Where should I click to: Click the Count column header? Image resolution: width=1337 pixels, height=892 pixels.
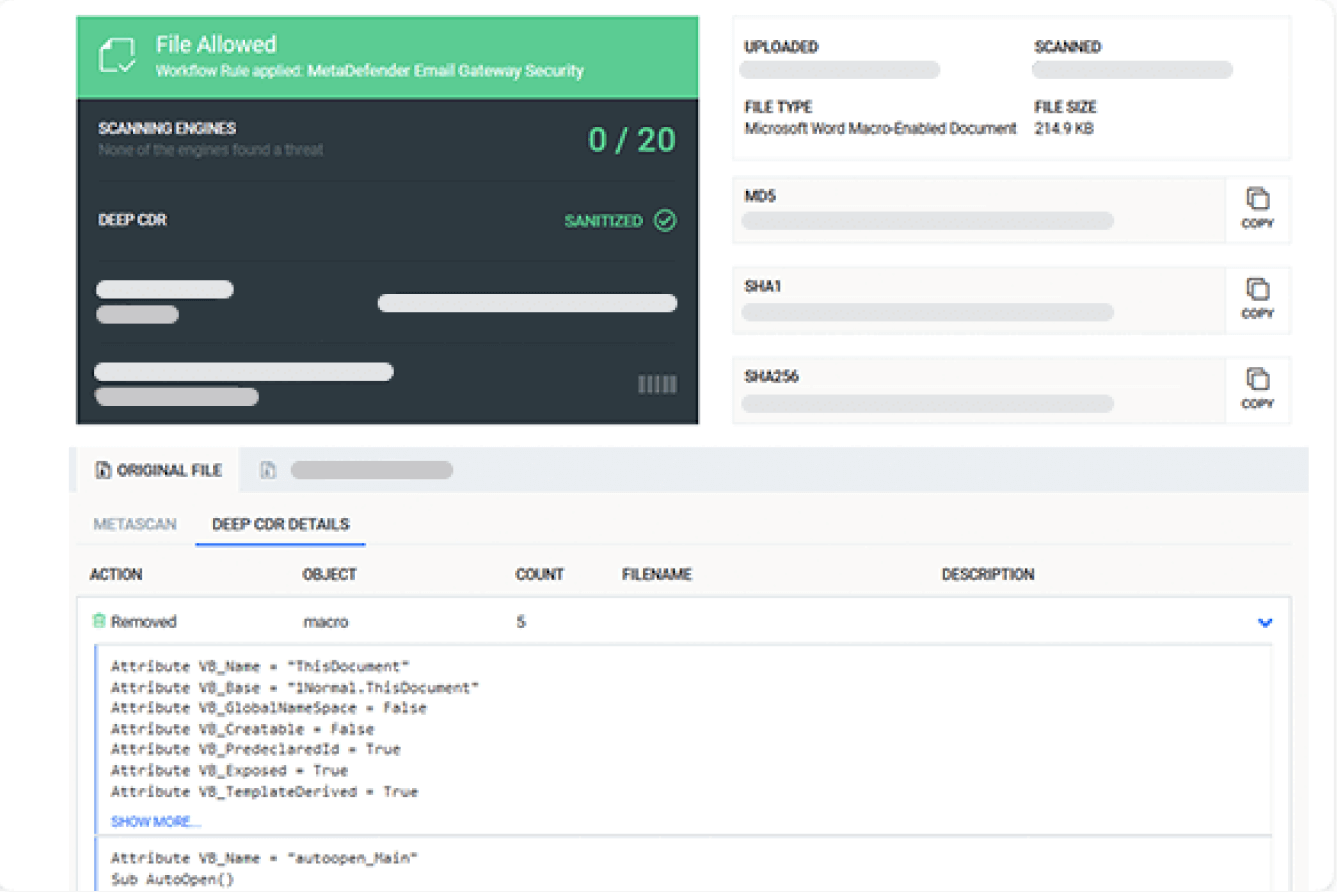click(x=539, y=574)
